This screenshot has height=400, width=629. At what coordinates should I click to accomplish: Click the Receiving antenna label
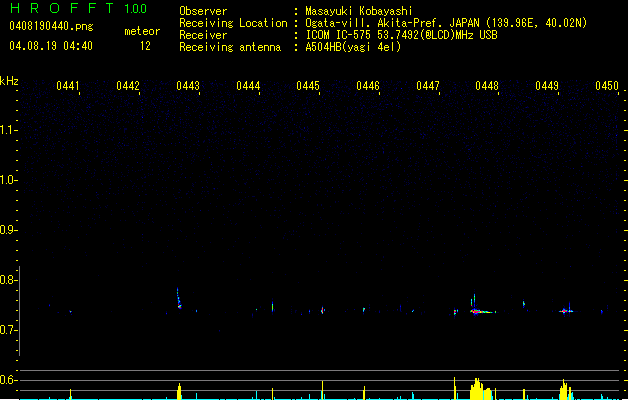[x=230, y=47]
